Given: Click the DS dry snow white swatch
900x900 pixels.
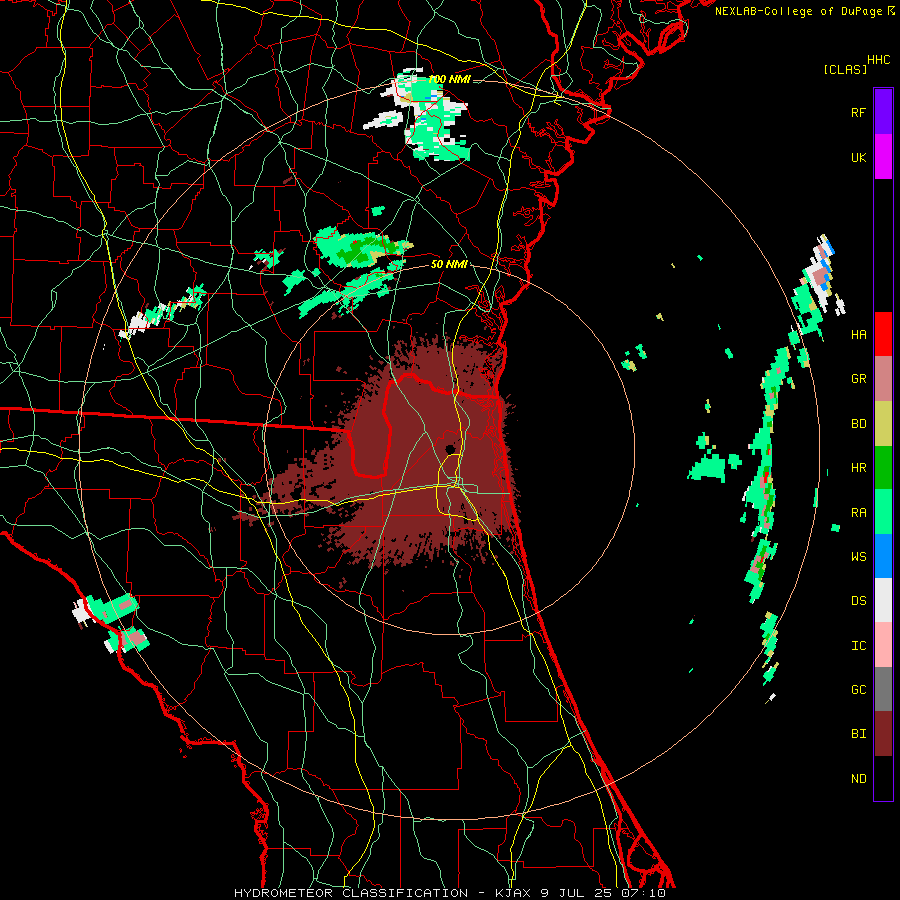Looking at the screenshot, I should [x=883, y=600].
